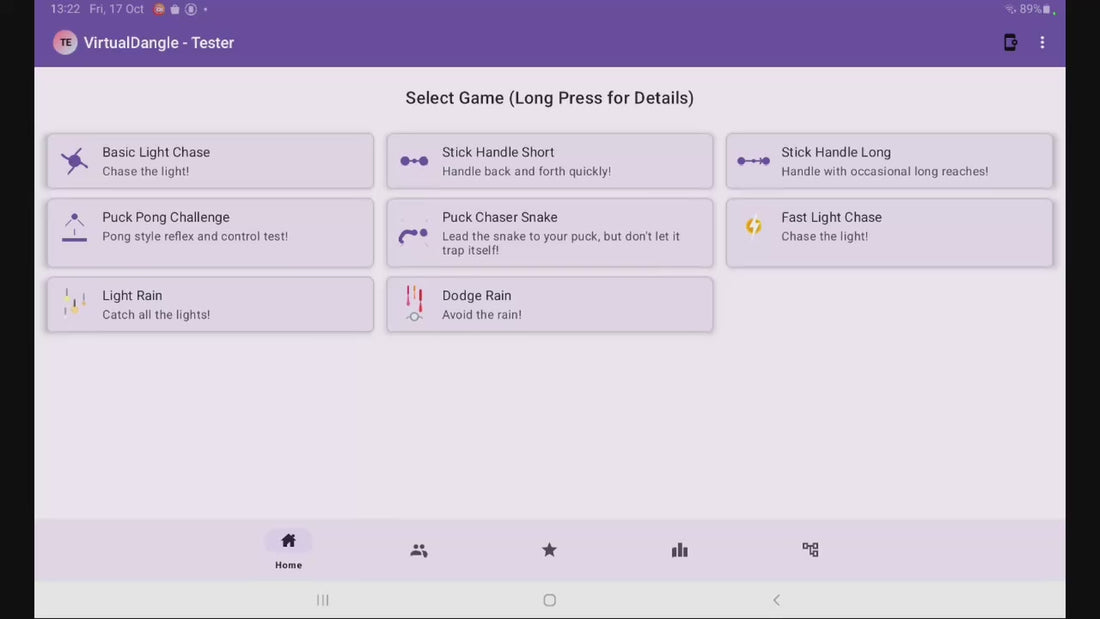Open the hierarchy tree tab

pyautogui.click(x=810, y=550)
